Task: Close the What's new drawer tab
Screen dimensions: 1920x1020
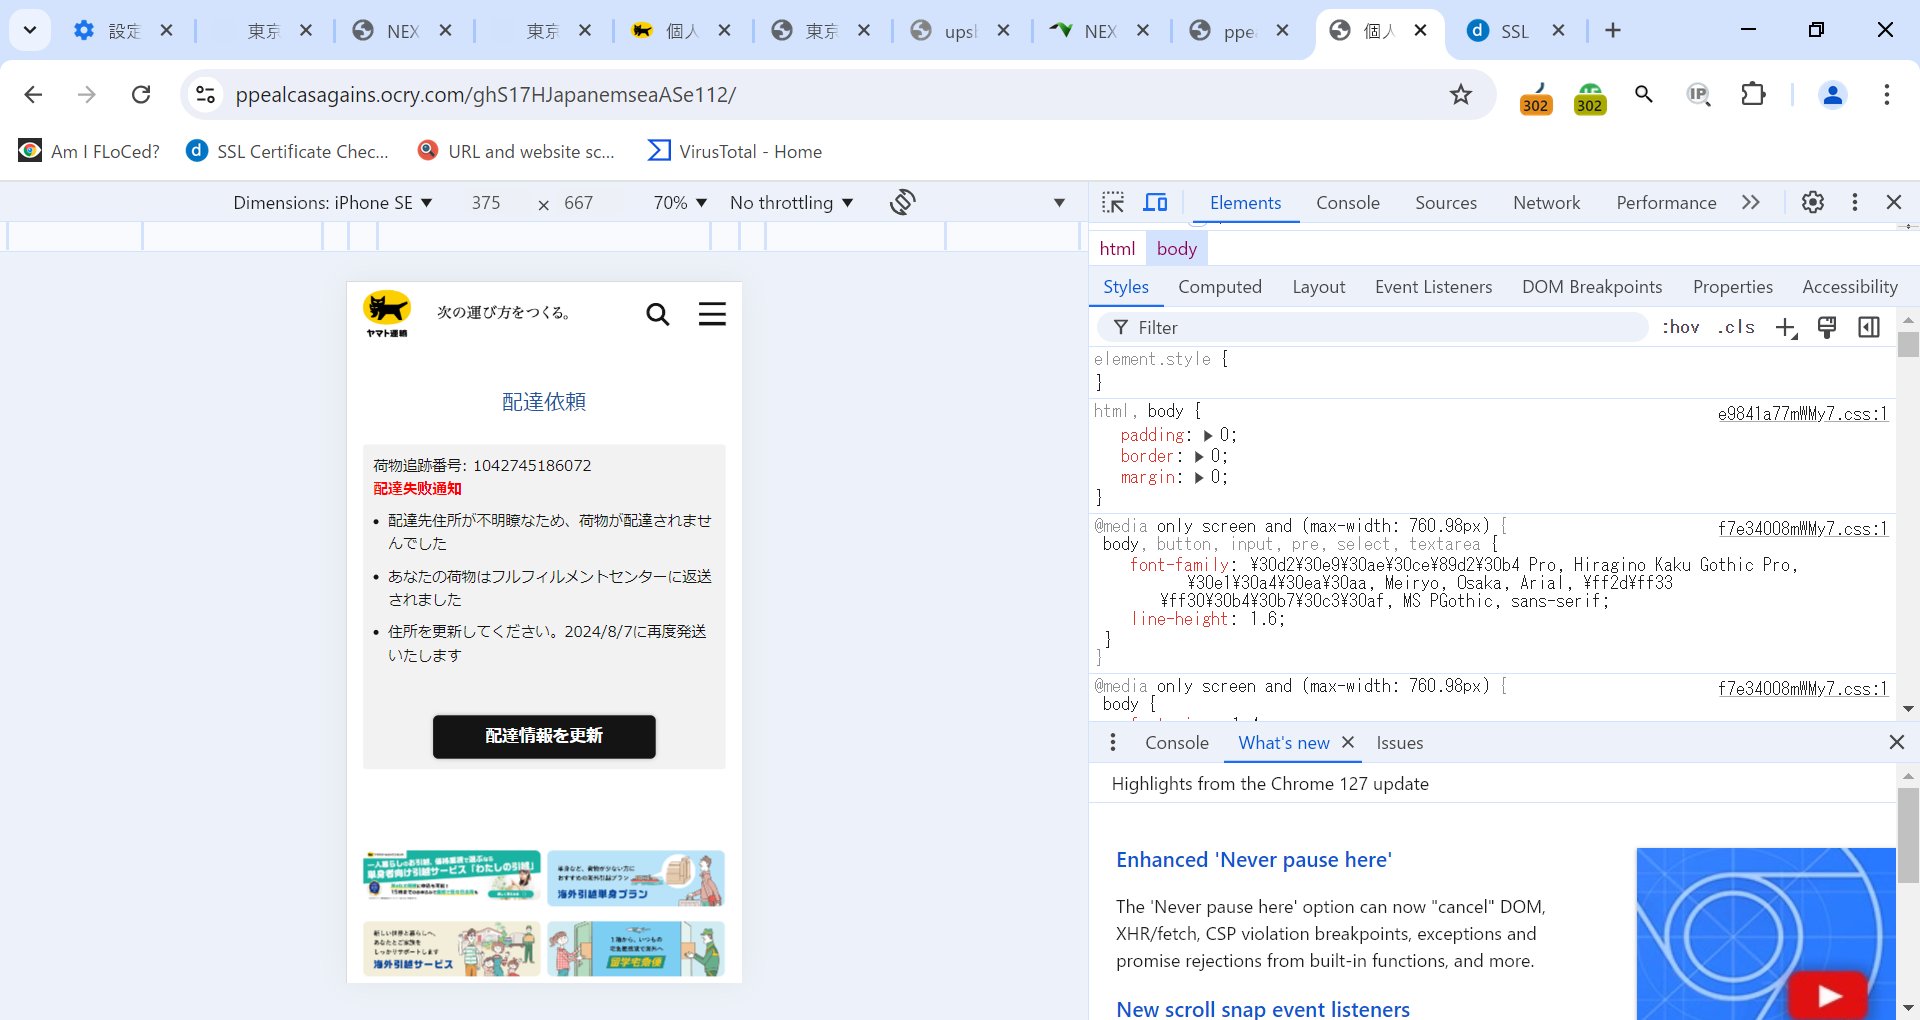Action: click(1348, 742)
